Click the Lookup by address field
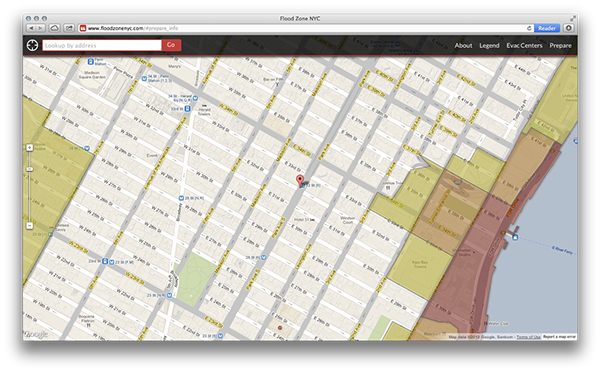 (x=102, y=45)
